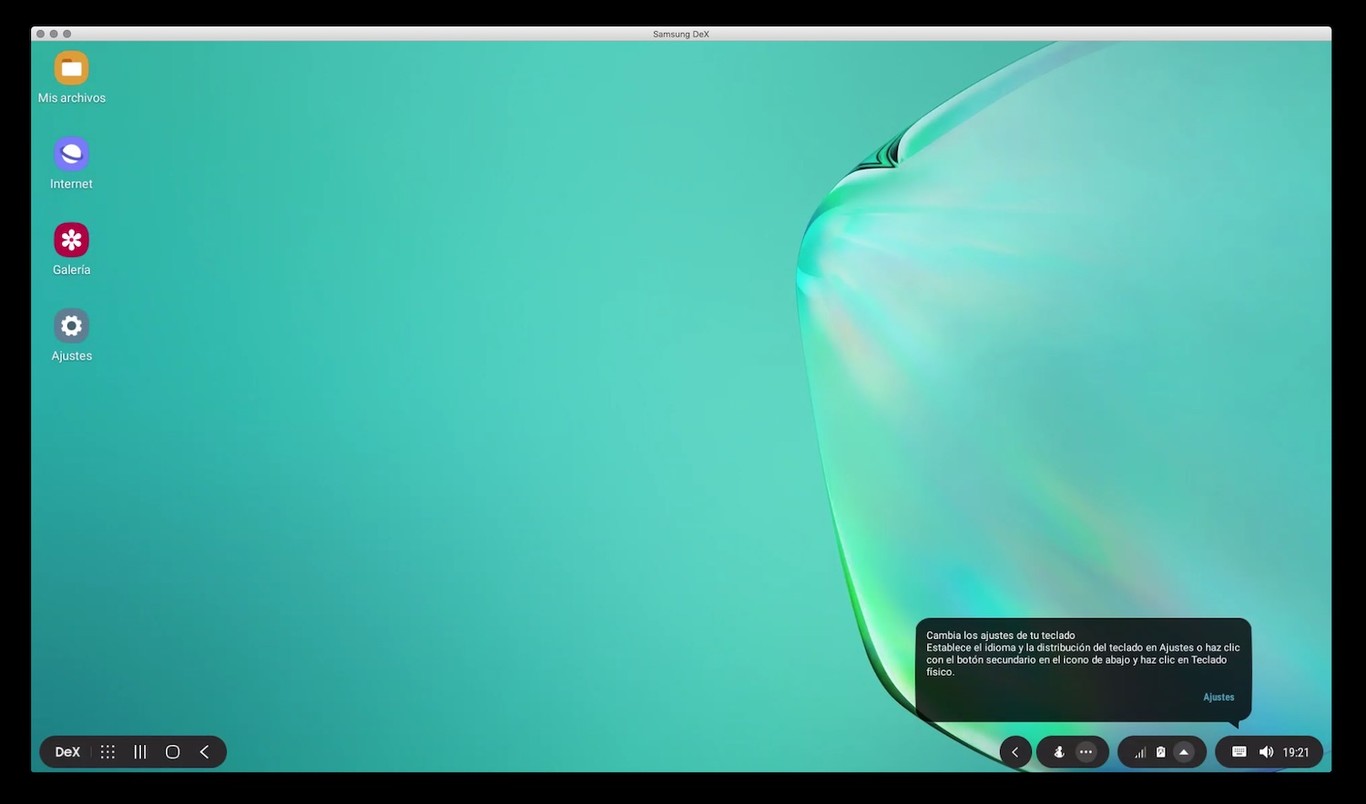Expand the status panel with the up chevron
This screenshot has width=1366, height=804.
[x=1184, y=752]
